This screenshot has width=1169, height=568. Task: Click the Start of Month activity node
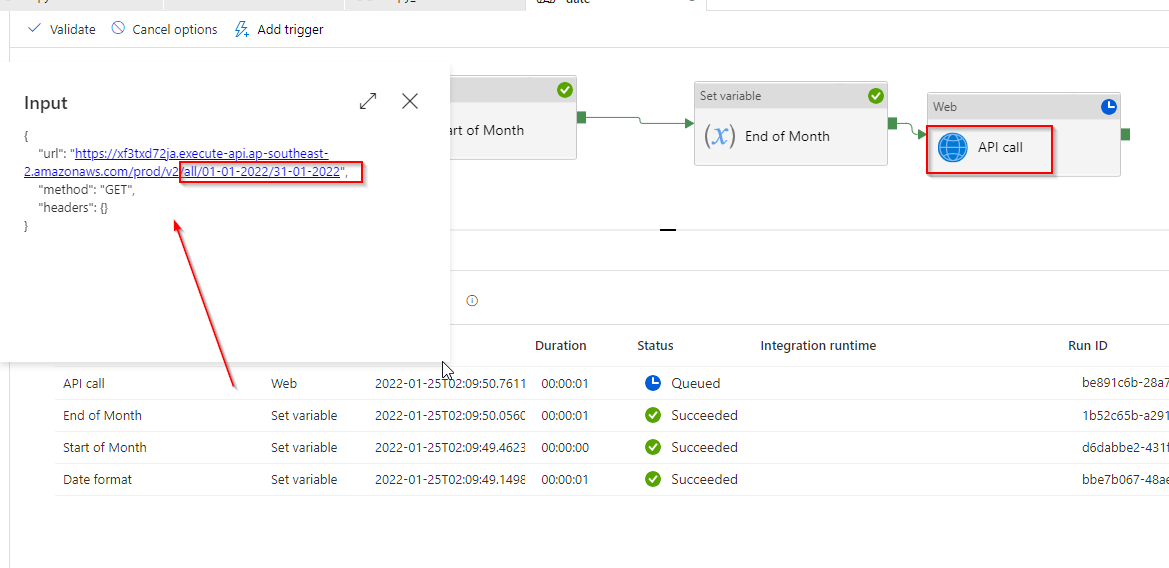click(513, 117)
